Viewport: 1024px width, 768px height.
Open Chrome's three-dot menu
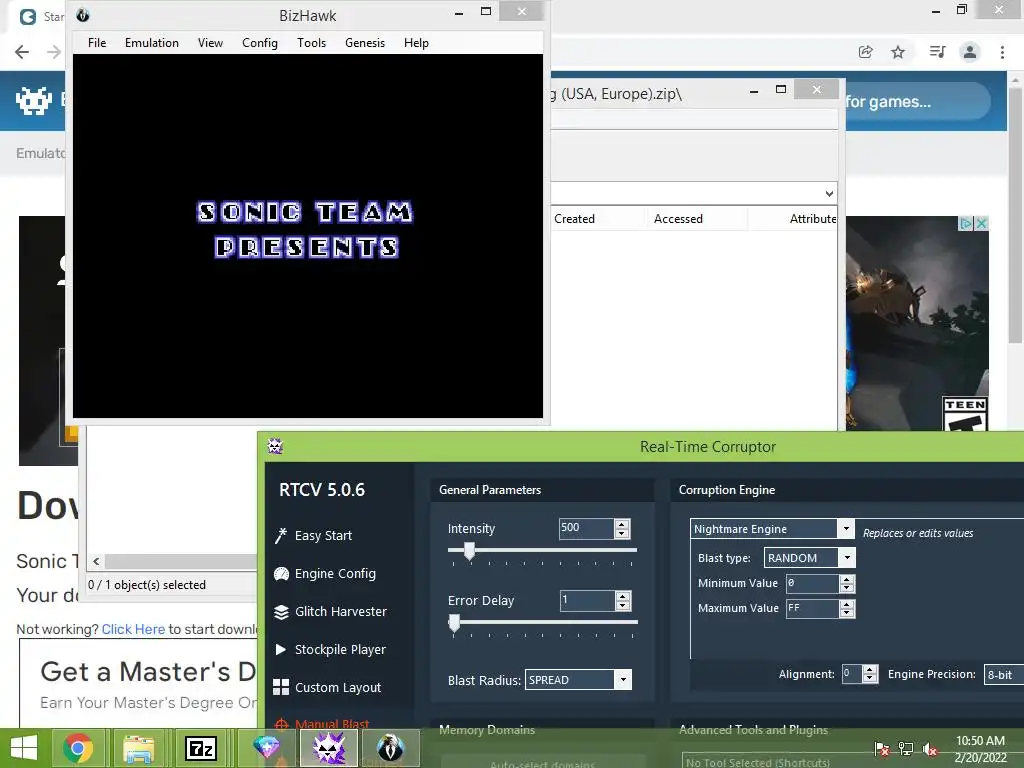[1002, 52]
